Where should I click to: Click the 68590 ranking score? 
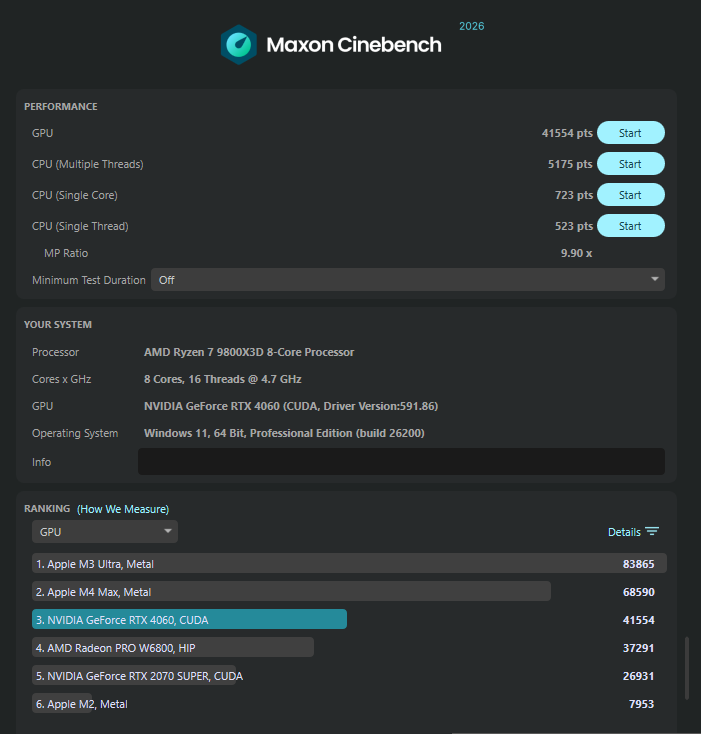(638, 592)
